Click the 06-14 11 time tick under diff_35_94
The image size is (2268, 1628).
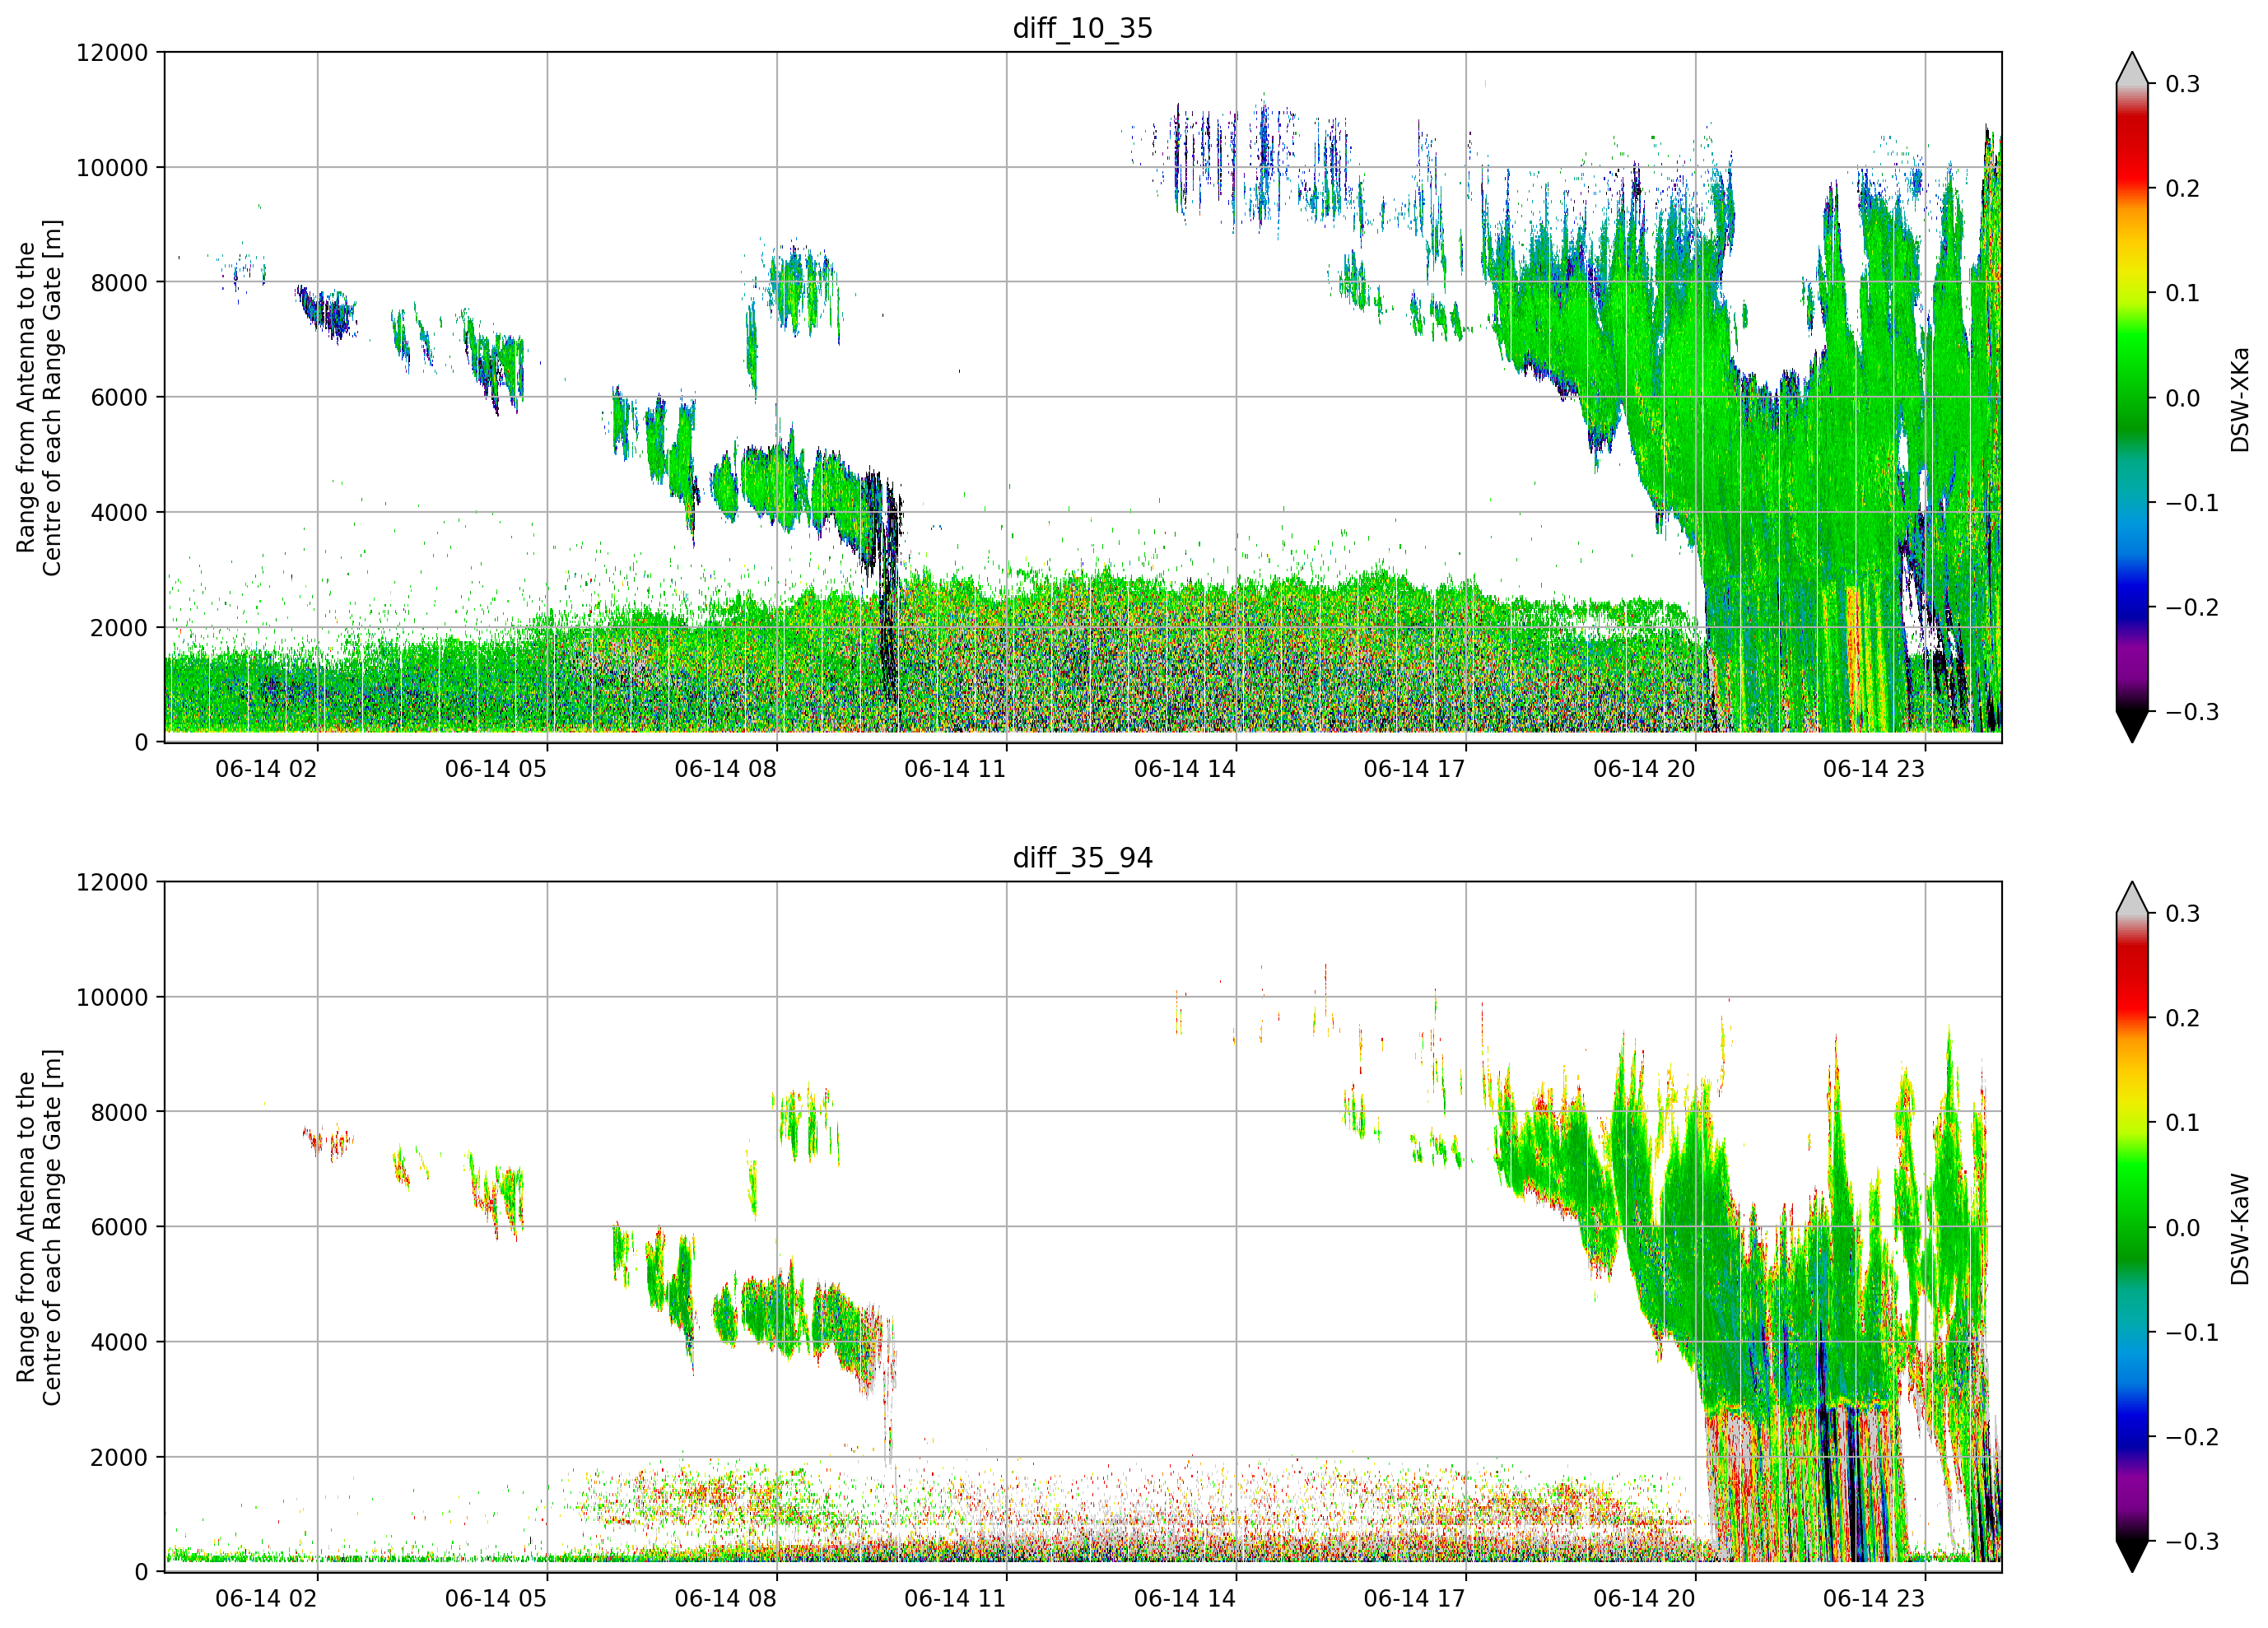click(955, 1598)
